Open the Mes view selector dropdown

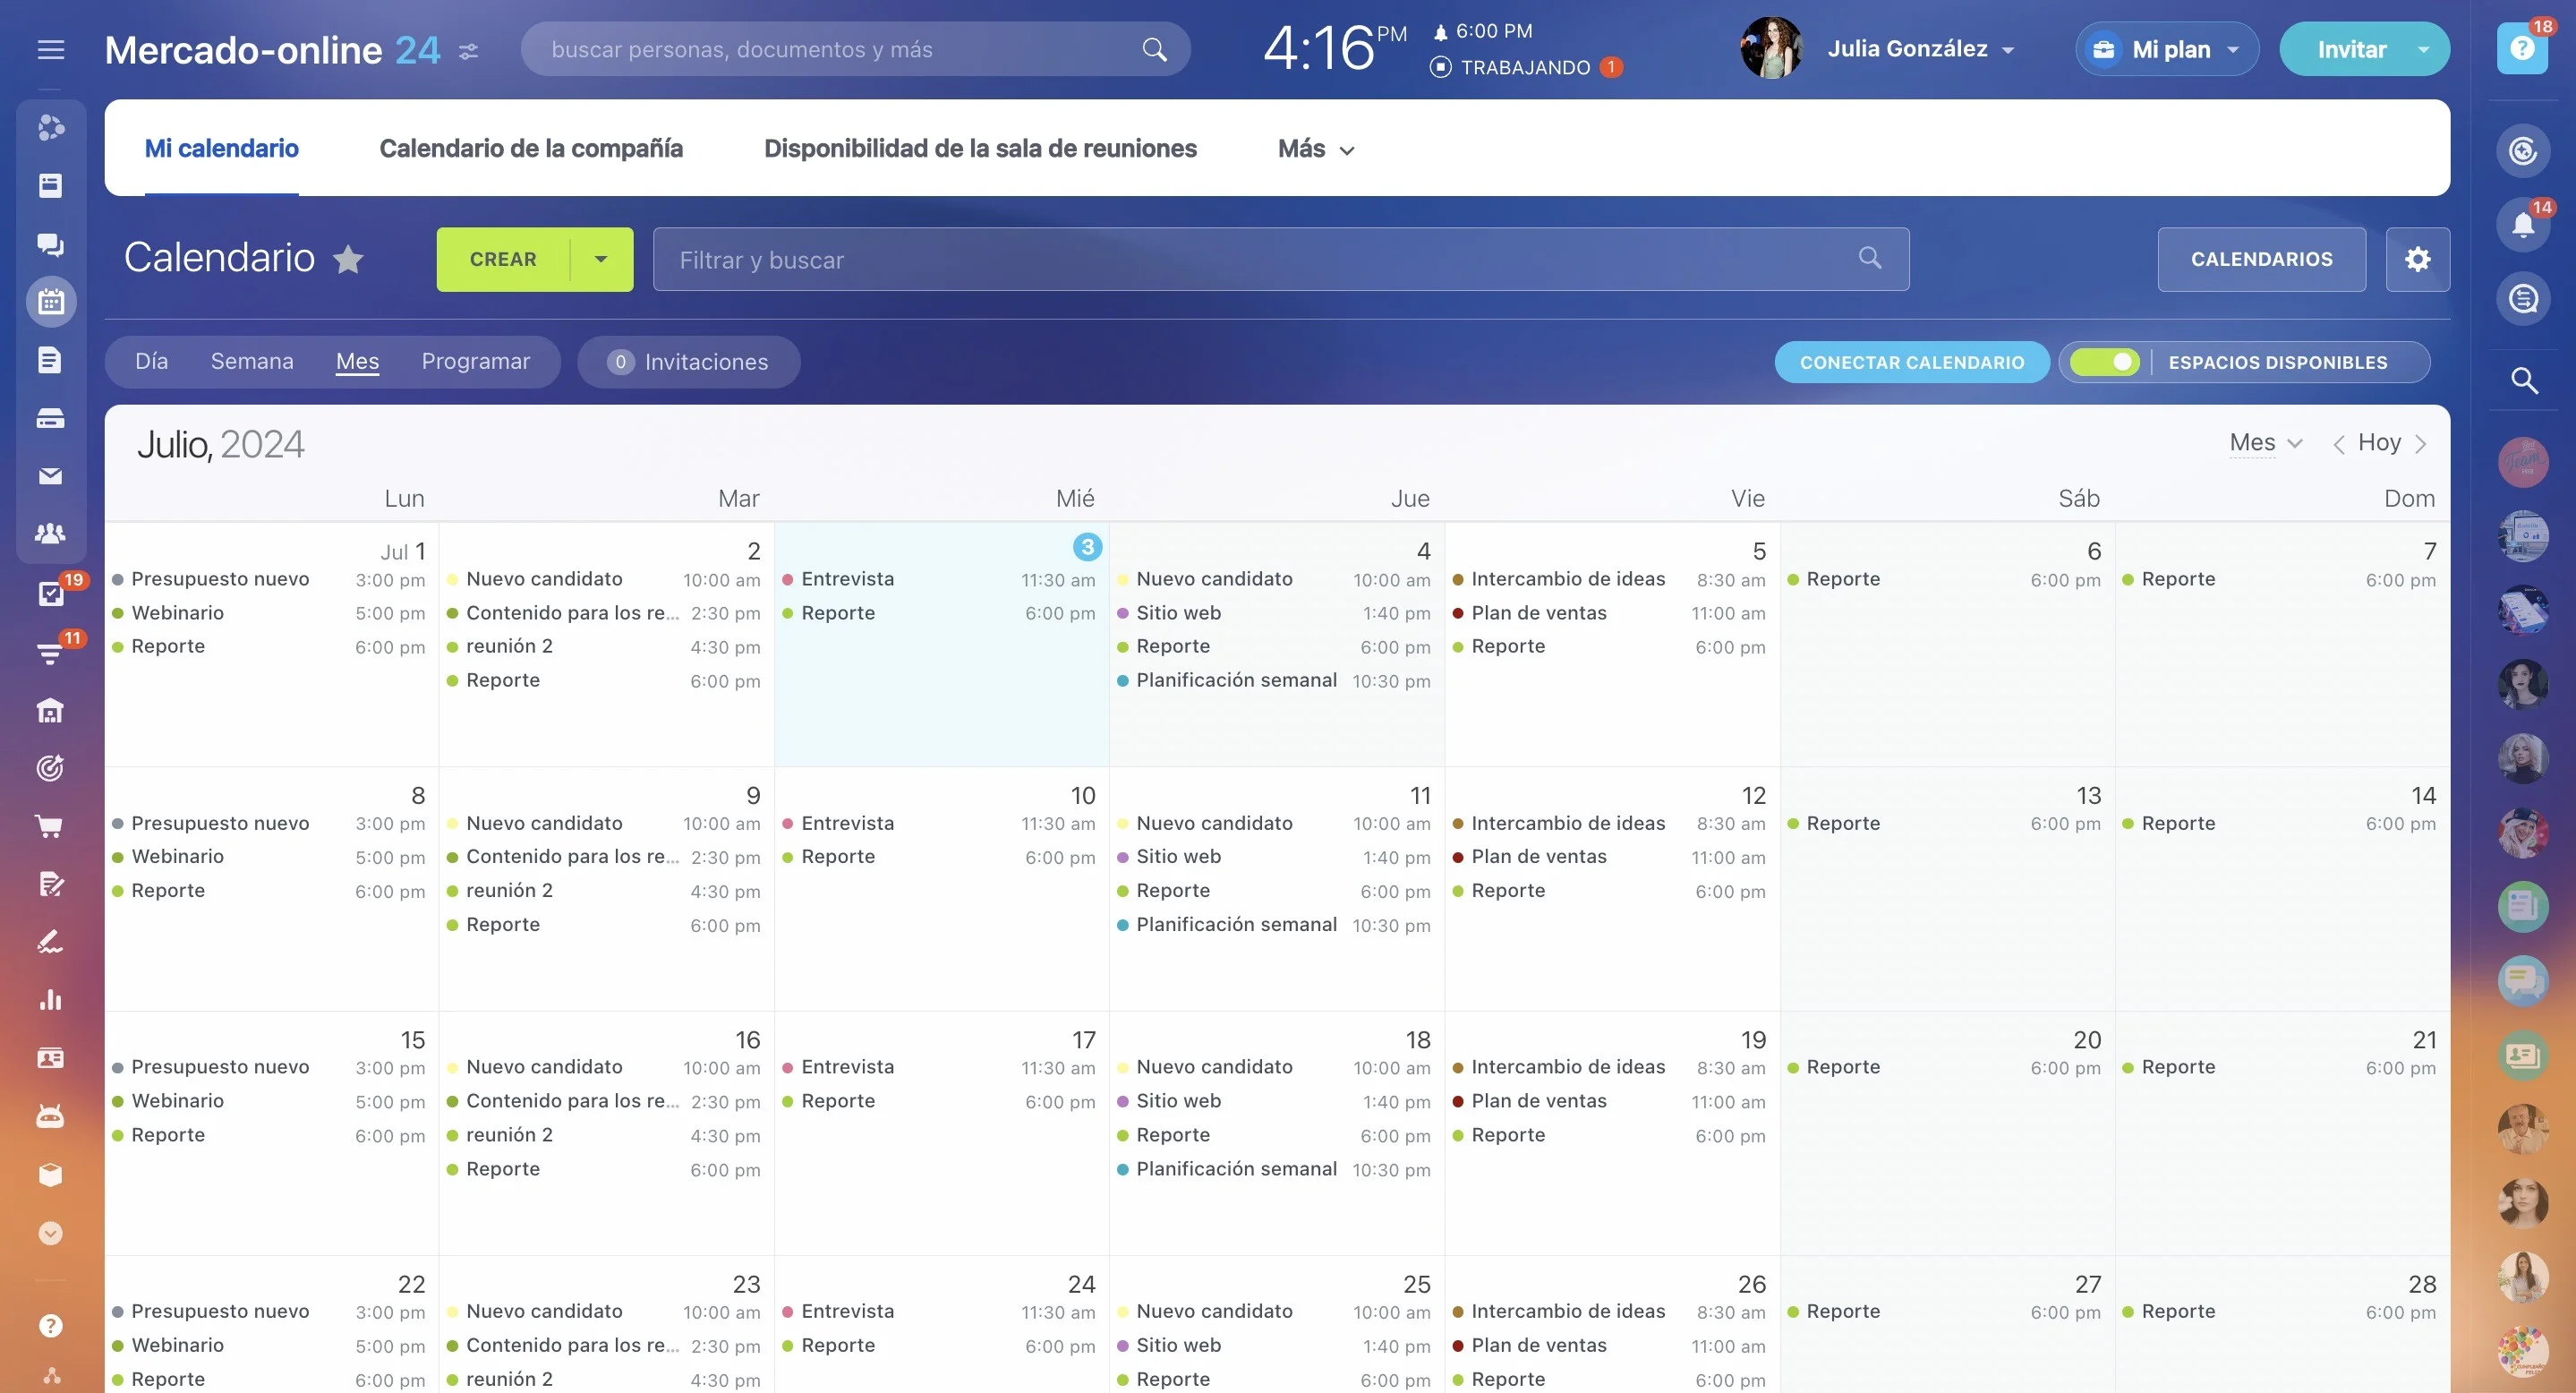2266,443
